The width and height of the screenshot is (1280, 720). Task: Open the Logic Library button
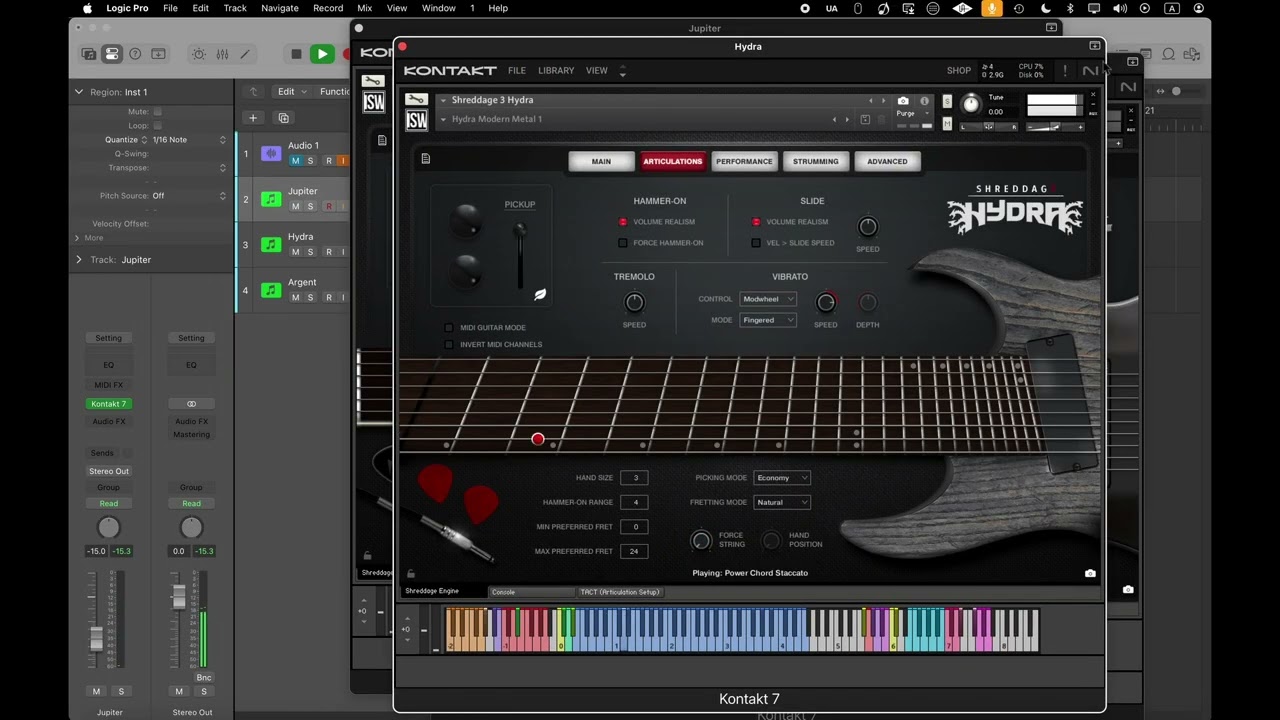pos(89,54)
